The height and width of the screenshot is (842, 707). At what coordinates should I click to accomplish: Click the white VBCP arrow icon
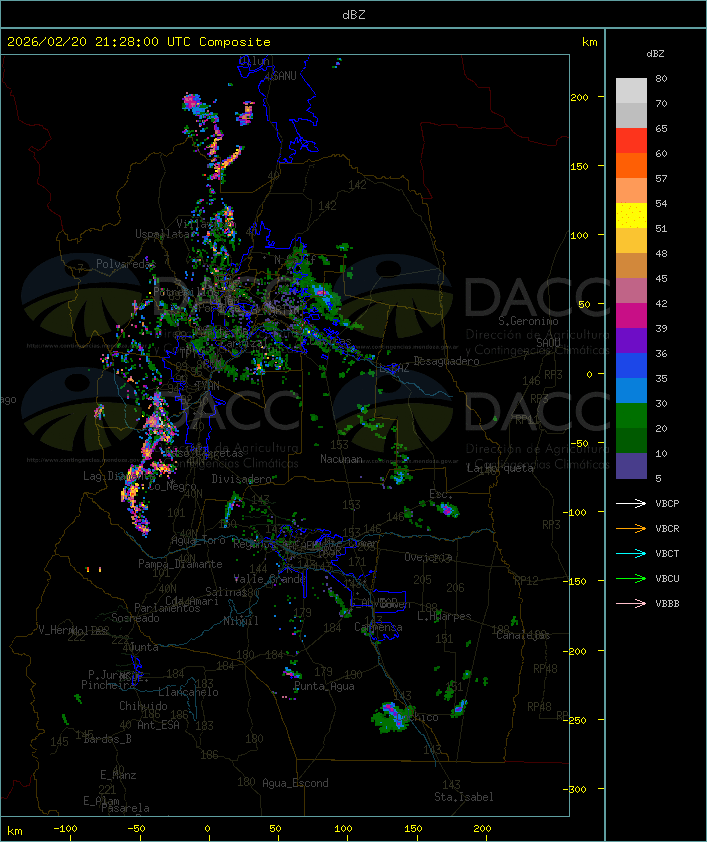pyautogui.click(x=631, y=504)
